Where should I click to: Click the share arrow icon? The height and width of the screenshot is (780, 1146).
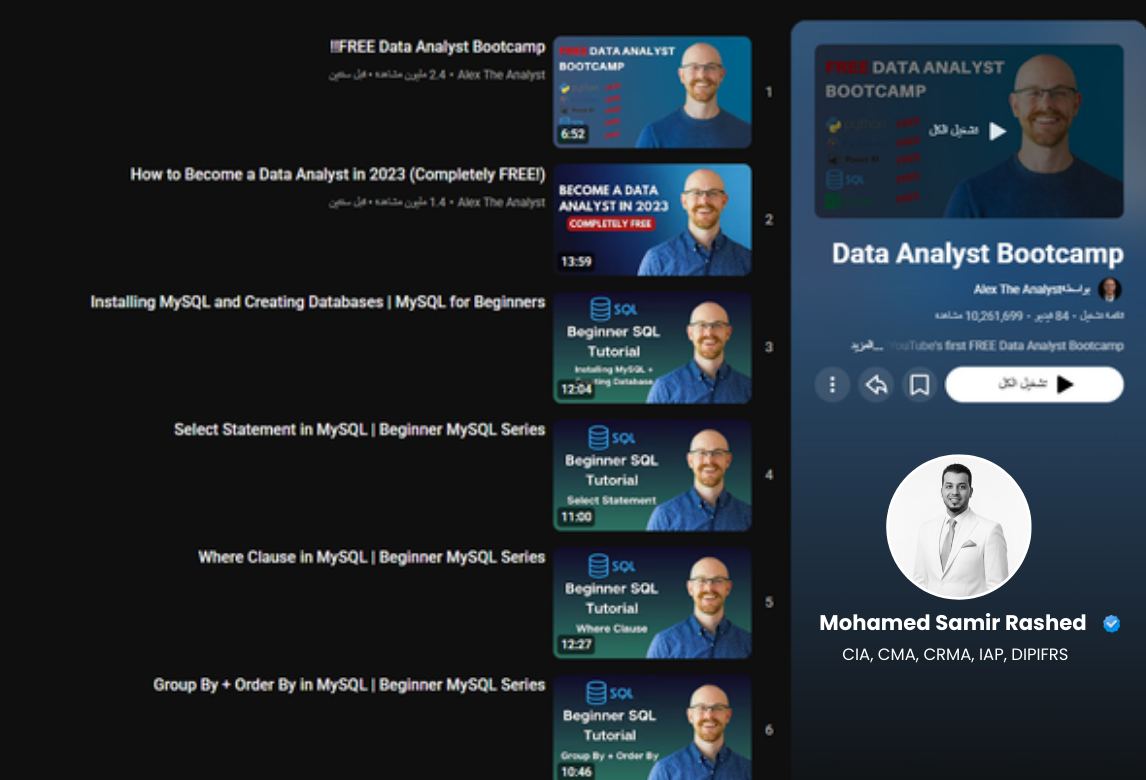tap(876, 385)
